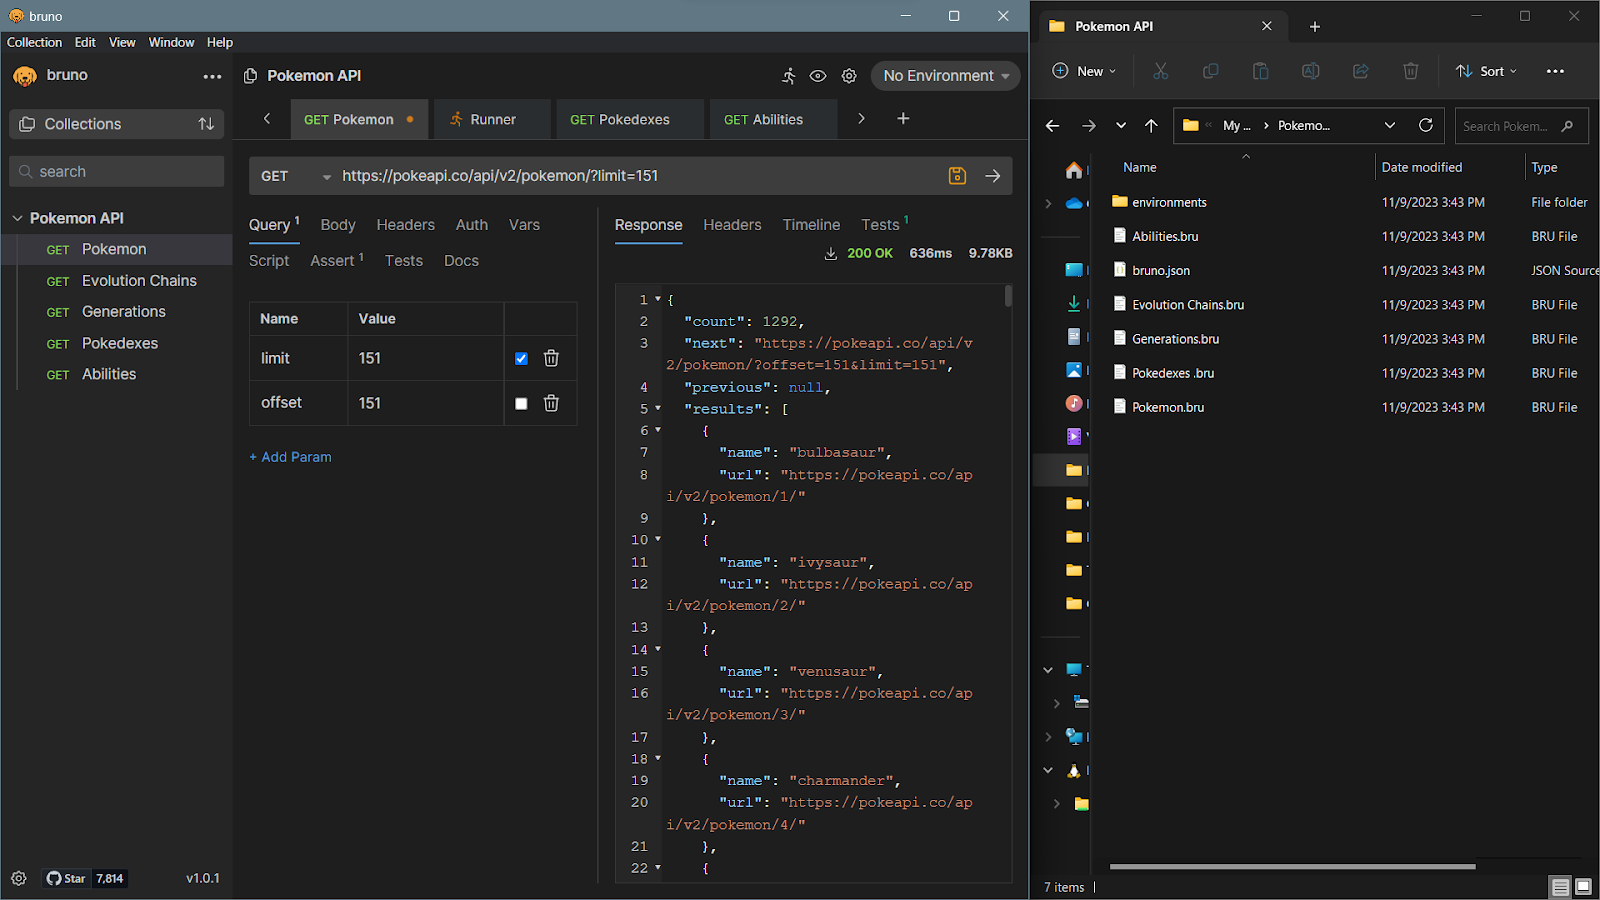
Task: Open the New dropdown in File Explorer
Action: click(1085, 71)
